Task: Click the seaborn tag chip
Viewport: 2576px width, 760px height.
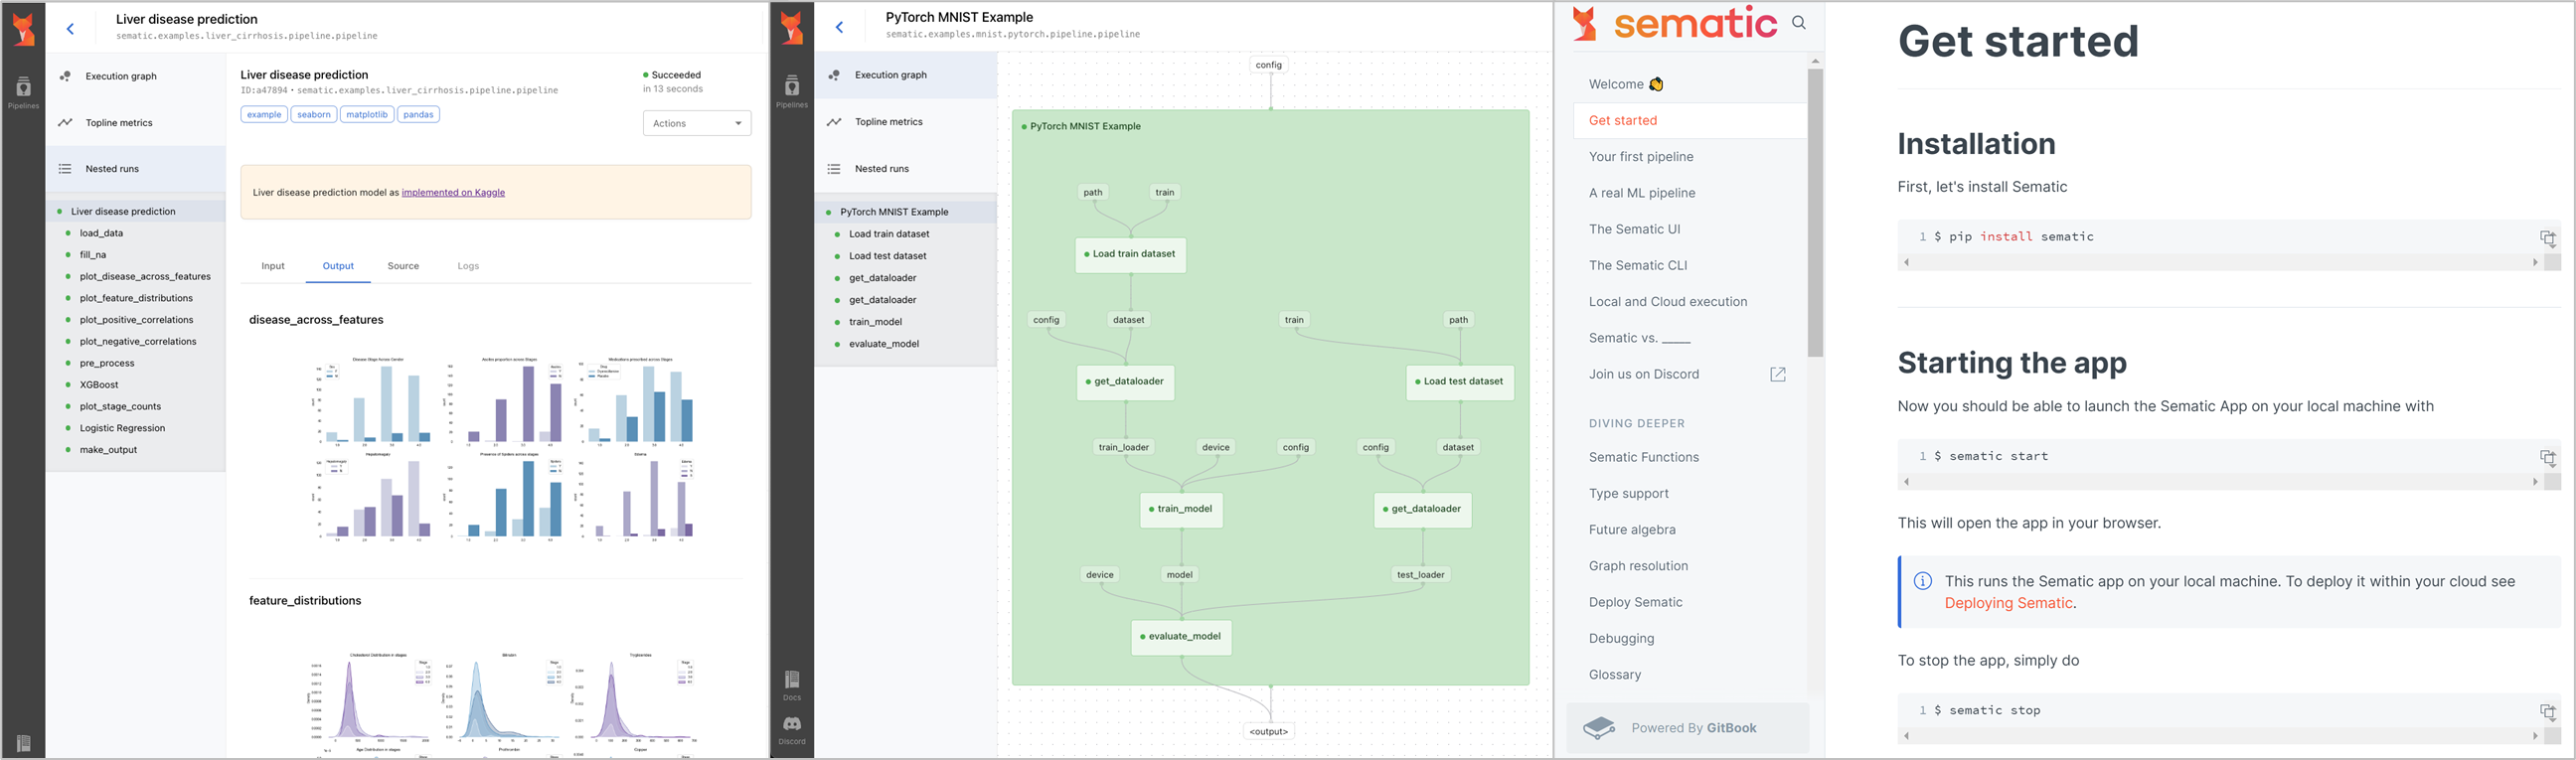Action: [x=314, y=115]
